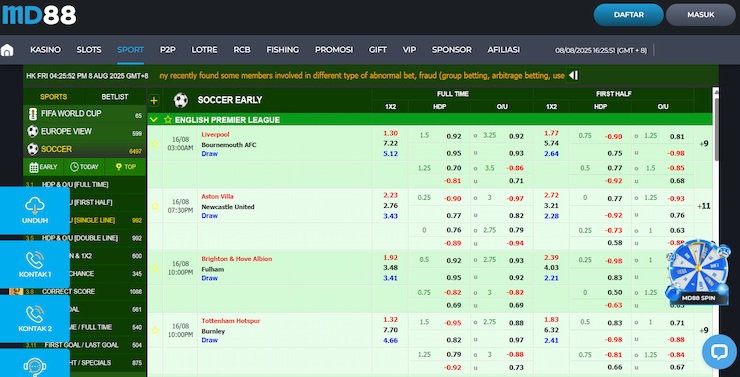
Task: Collapse the English Premier League section
Action: coord(153,120)
